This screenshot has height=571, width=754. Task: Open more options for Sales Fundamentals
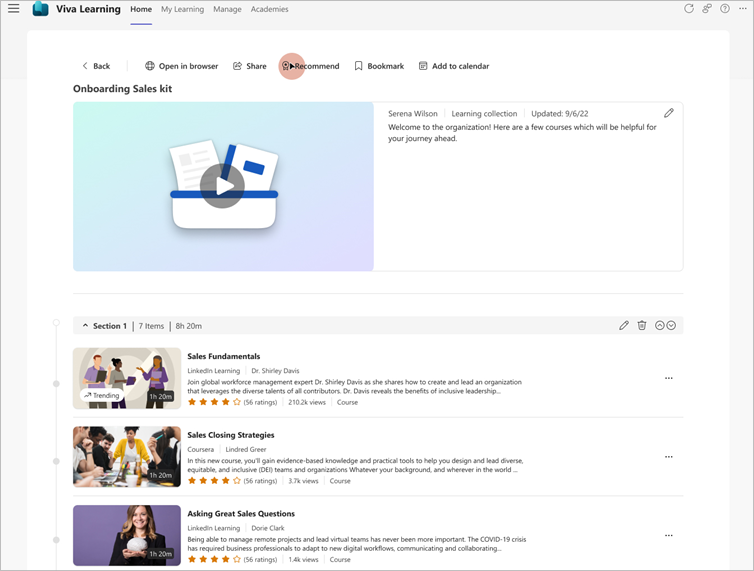pyautogui.click(x=668, y=378)
